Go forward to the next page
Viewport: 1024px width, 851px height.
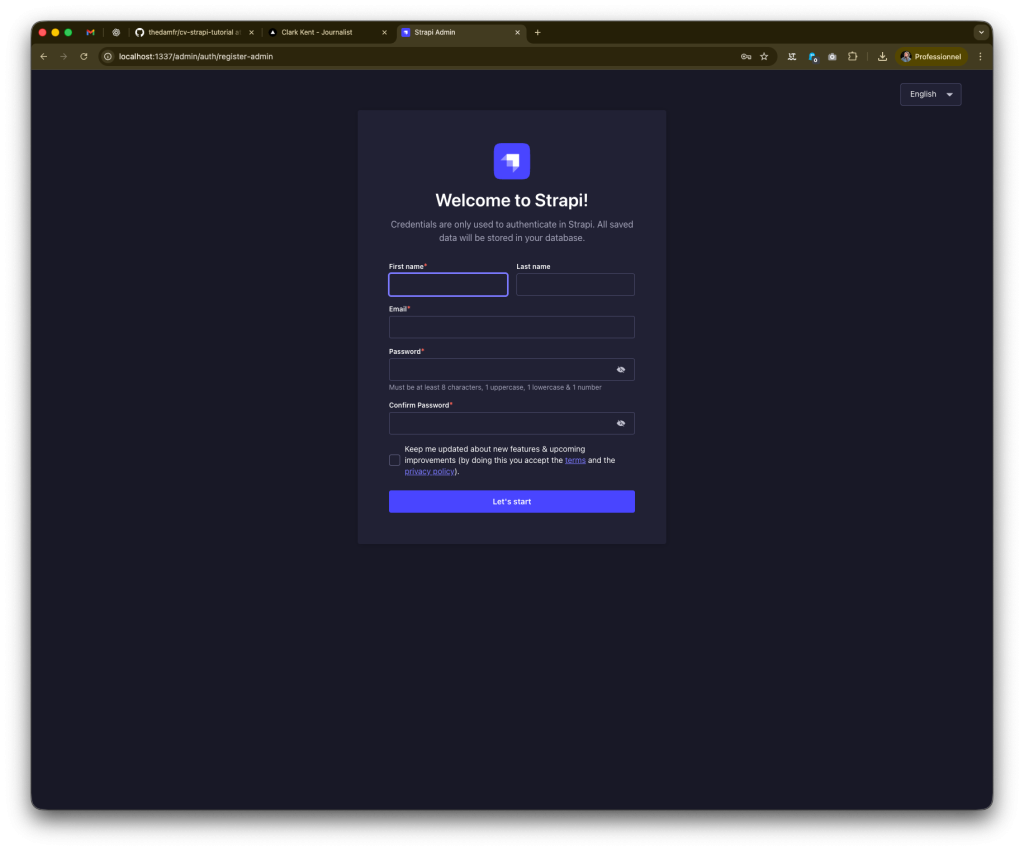point(63,57)
